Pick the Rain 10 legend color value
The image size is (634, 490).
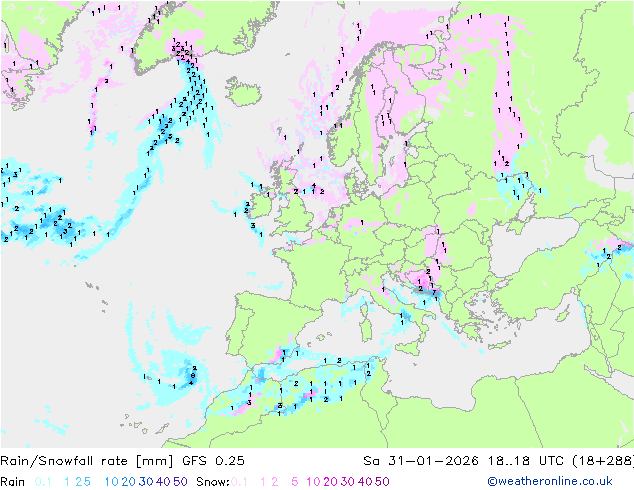(112, 482)
